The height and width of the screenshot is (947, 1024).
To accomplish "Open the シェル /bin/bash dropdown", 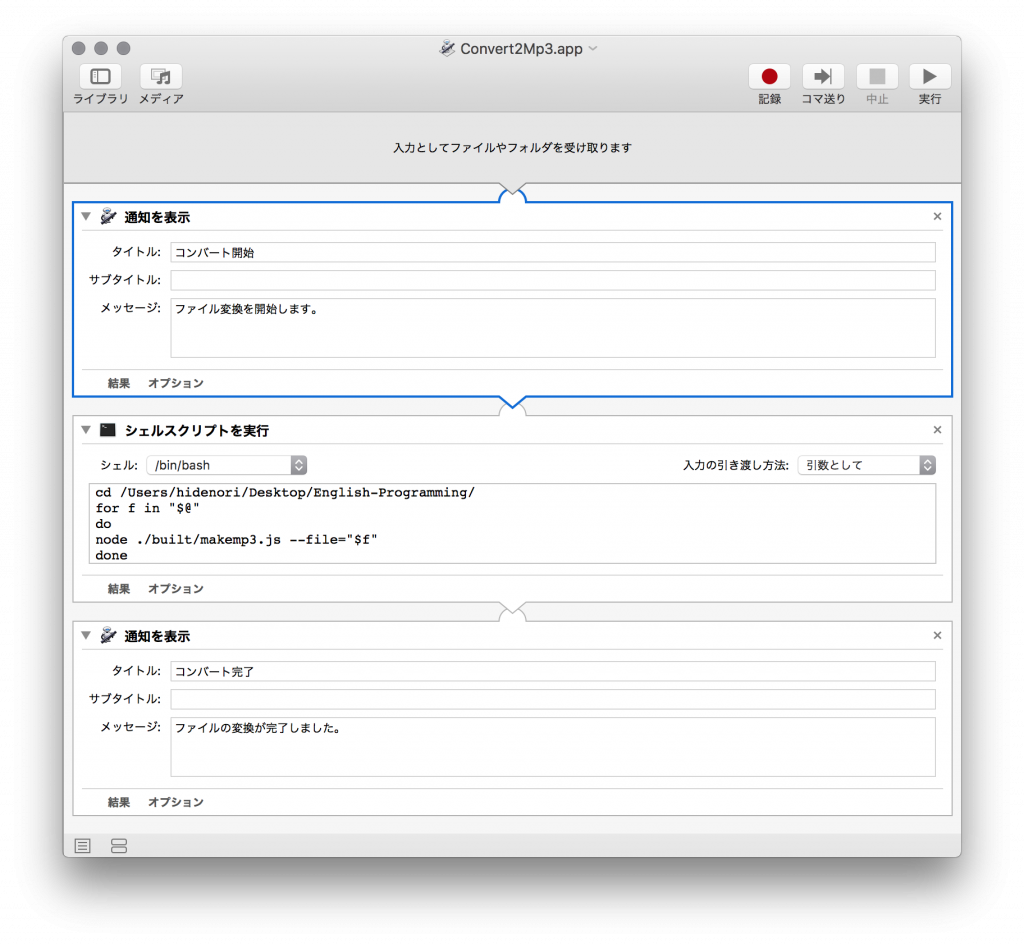I will point(227,465).
